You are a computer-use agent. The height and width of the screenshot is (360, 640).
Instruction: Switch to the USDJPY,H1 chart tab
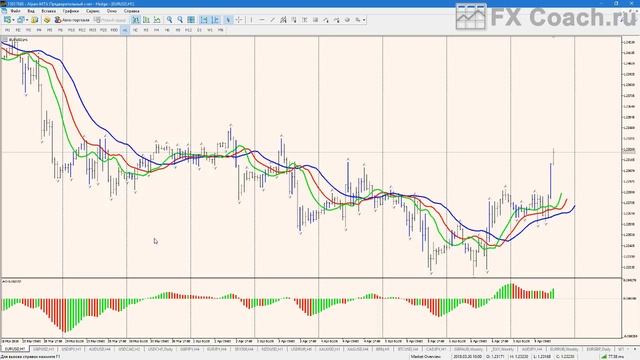click(x=71, y=349)
